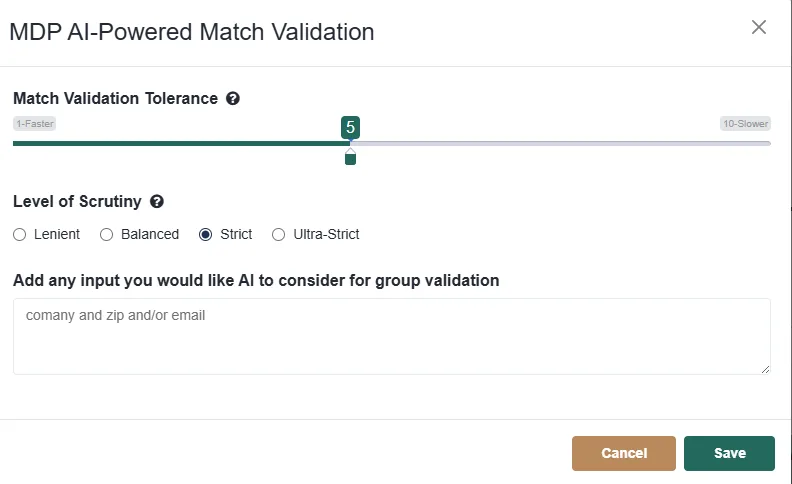Click the filled green part of tolerance track
Image resolution: width=792 pixels, height=484 pixels.
[181, 143]
